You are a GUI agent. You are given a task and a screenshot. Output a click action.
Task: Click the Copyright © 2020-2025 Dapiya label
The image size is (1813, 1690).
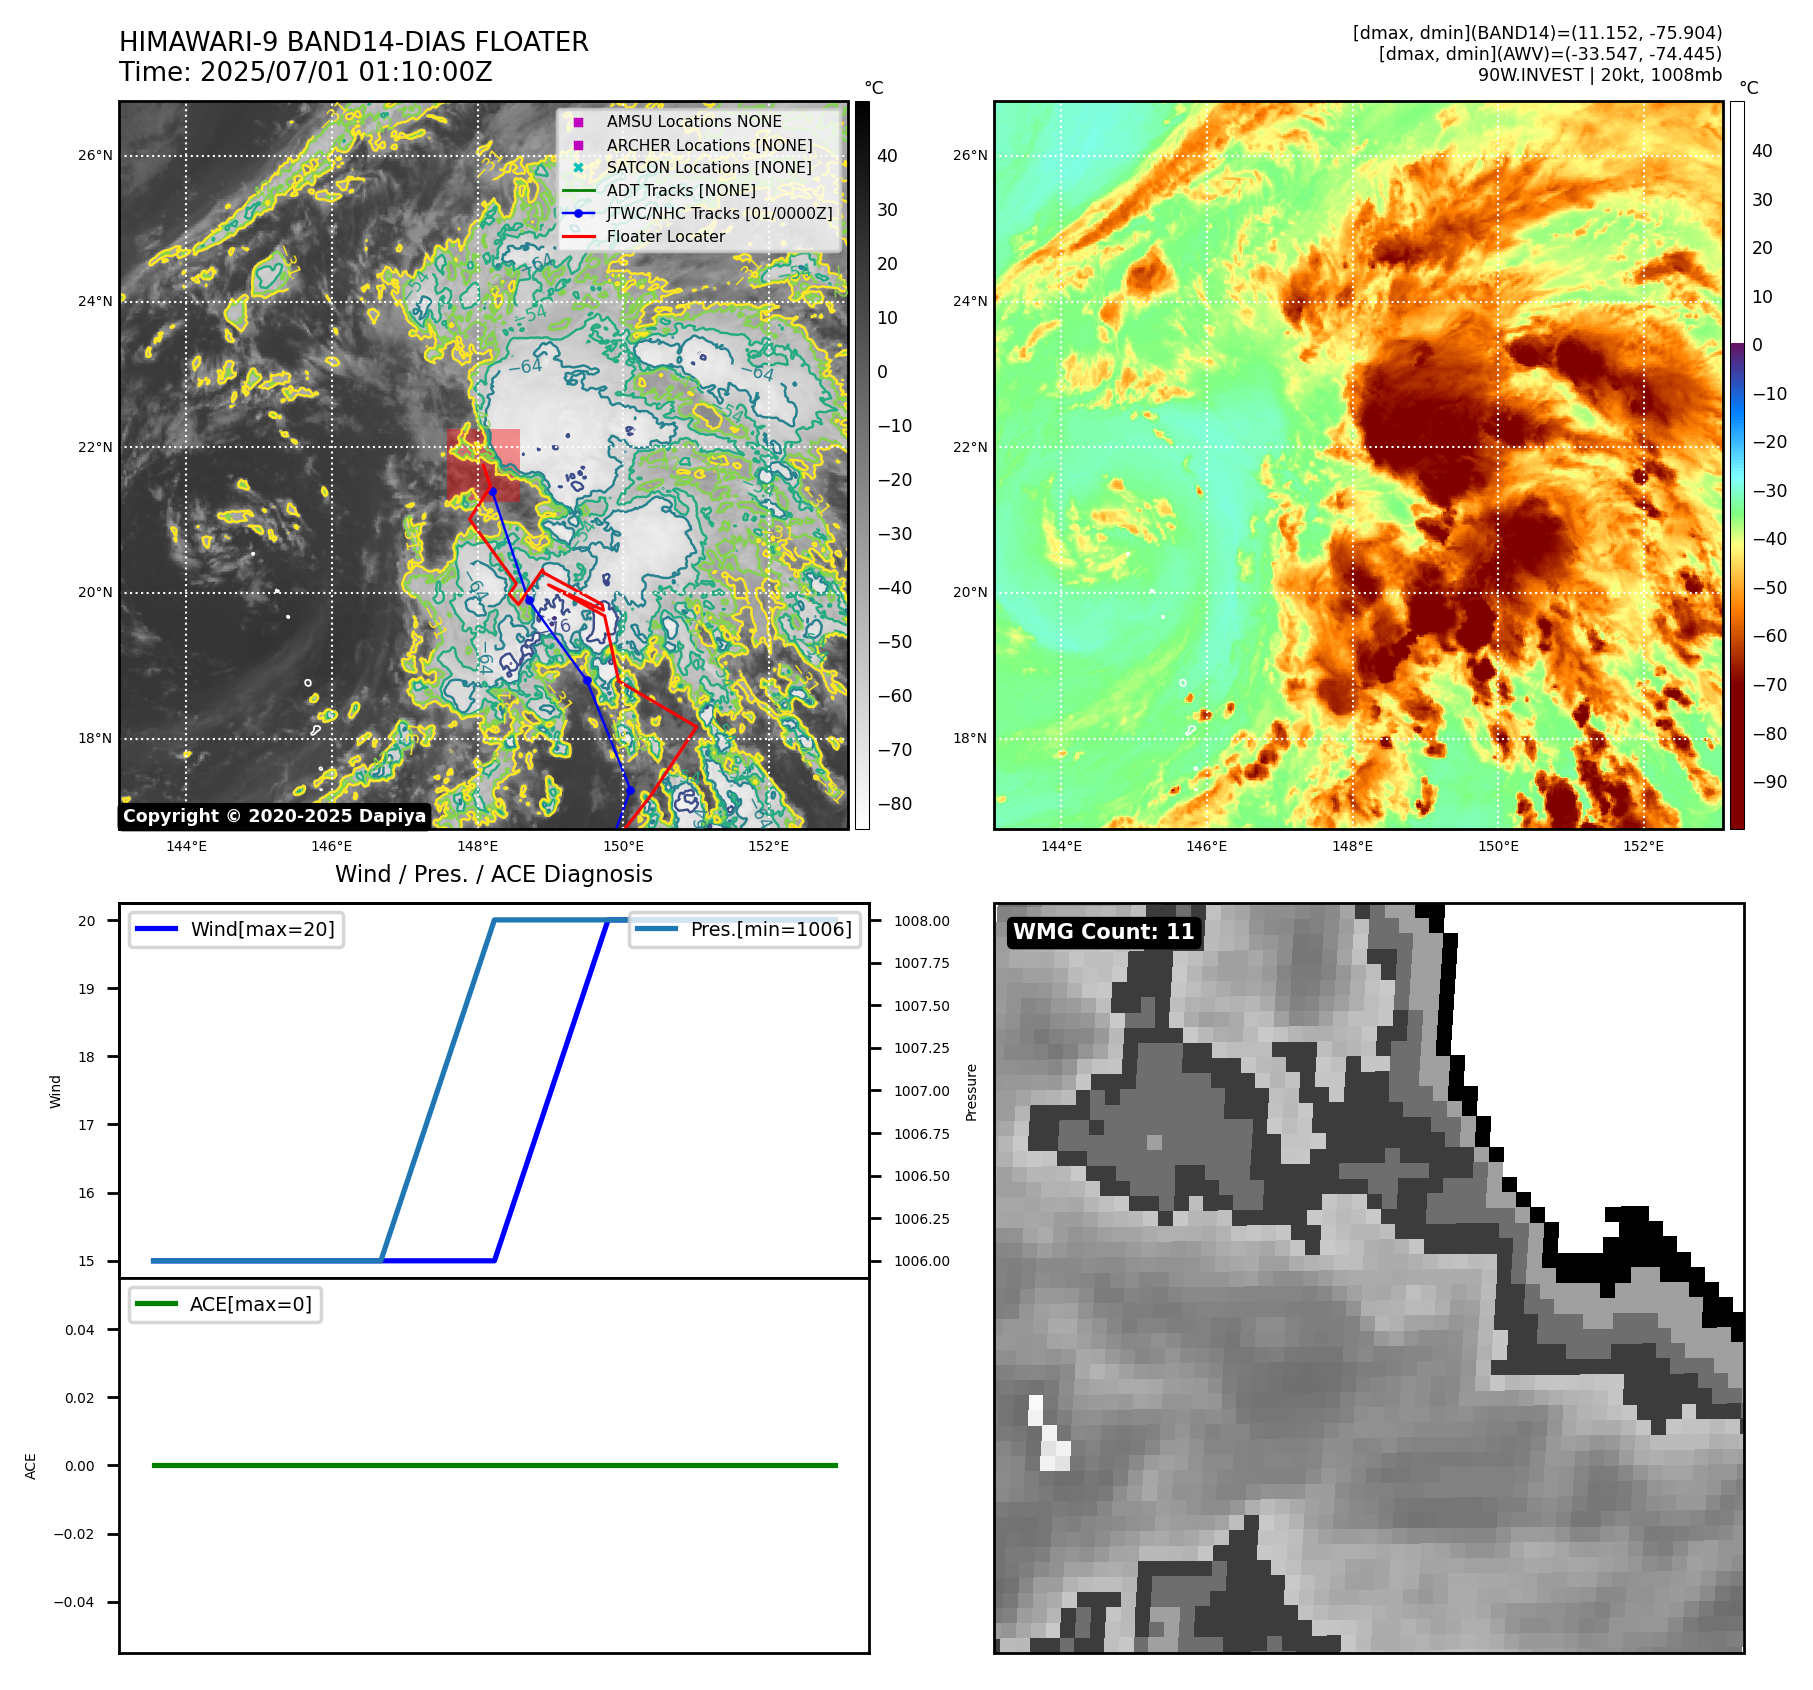(275, 816)
